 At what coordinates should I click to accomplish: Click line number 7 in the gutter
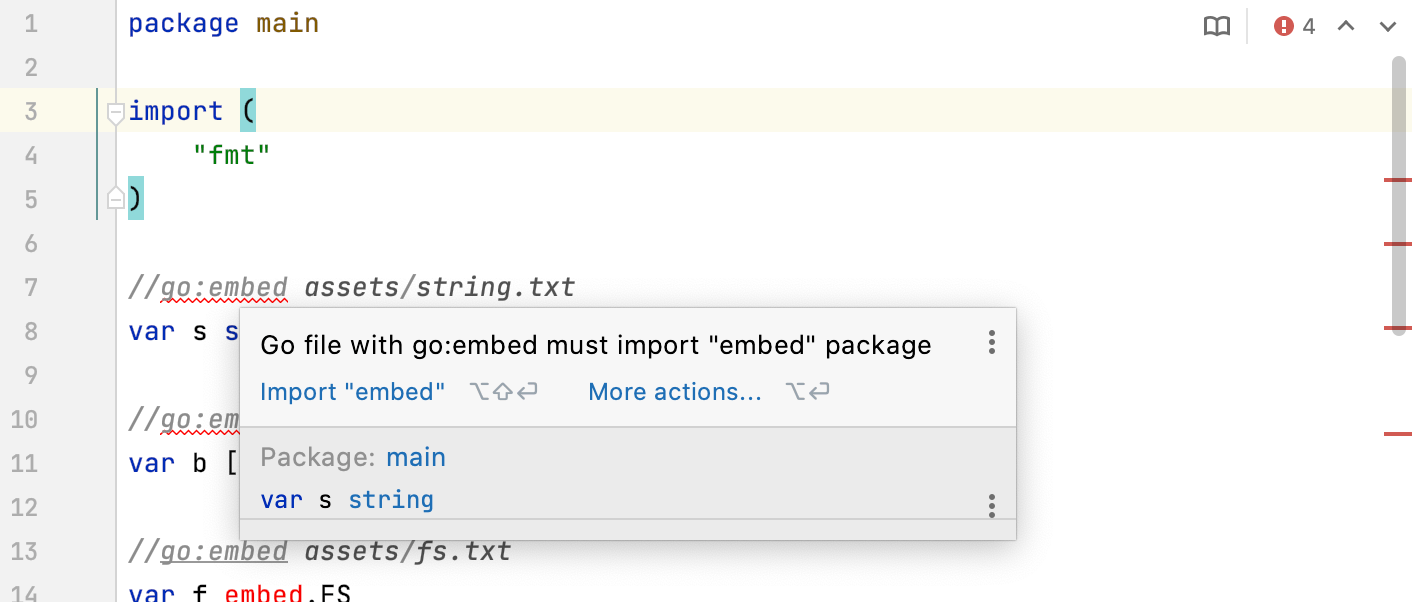click(x=30, y=287)
